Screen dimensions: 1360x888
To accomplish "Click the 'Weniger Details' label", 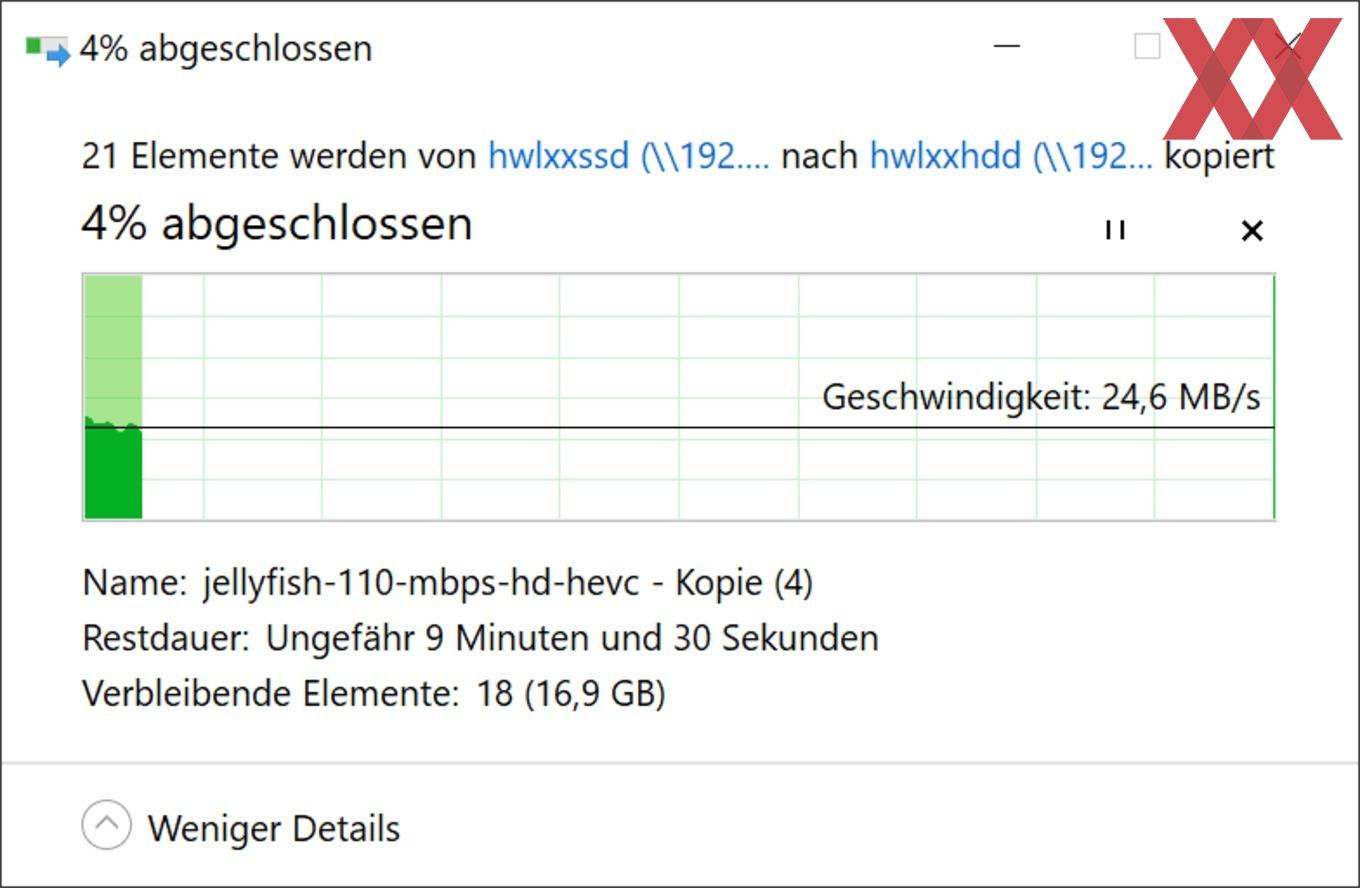I will click(274, 828).
